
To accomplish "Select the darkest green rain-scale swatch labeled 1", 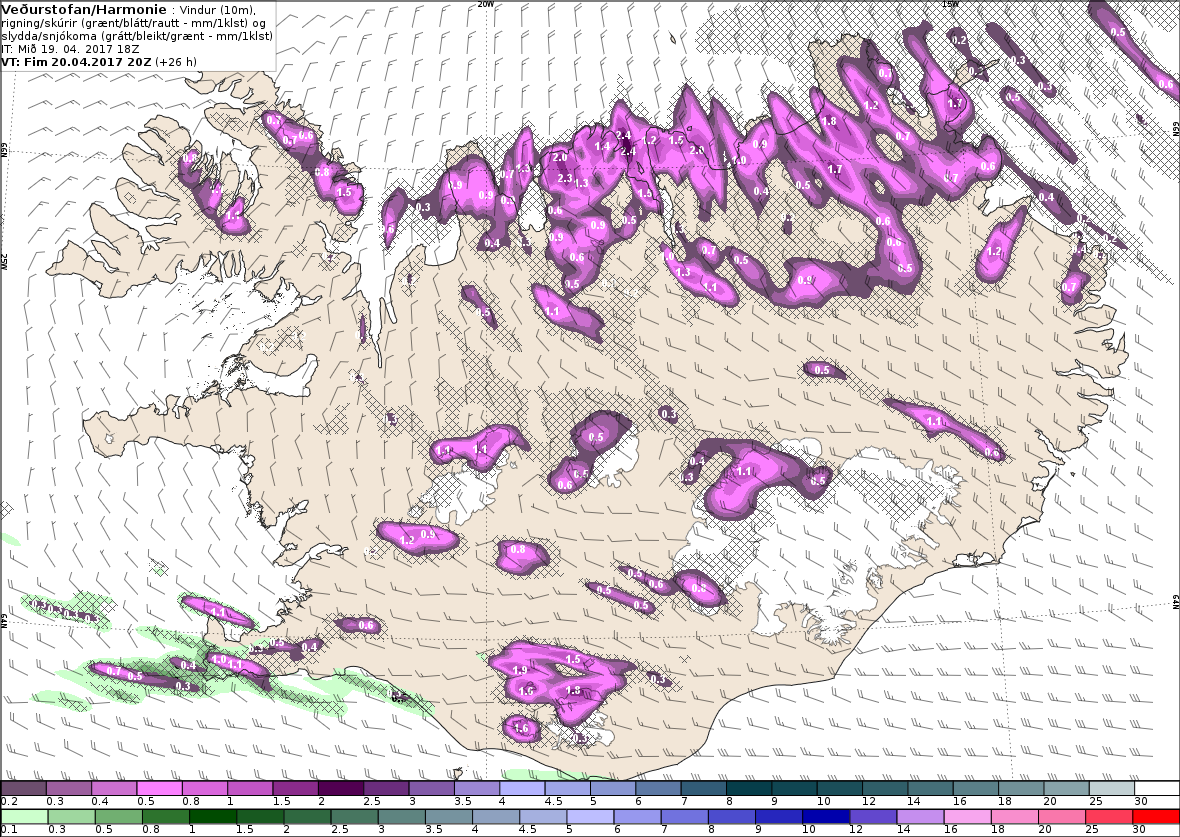I will pyautogui.click(x=212, y=817).
